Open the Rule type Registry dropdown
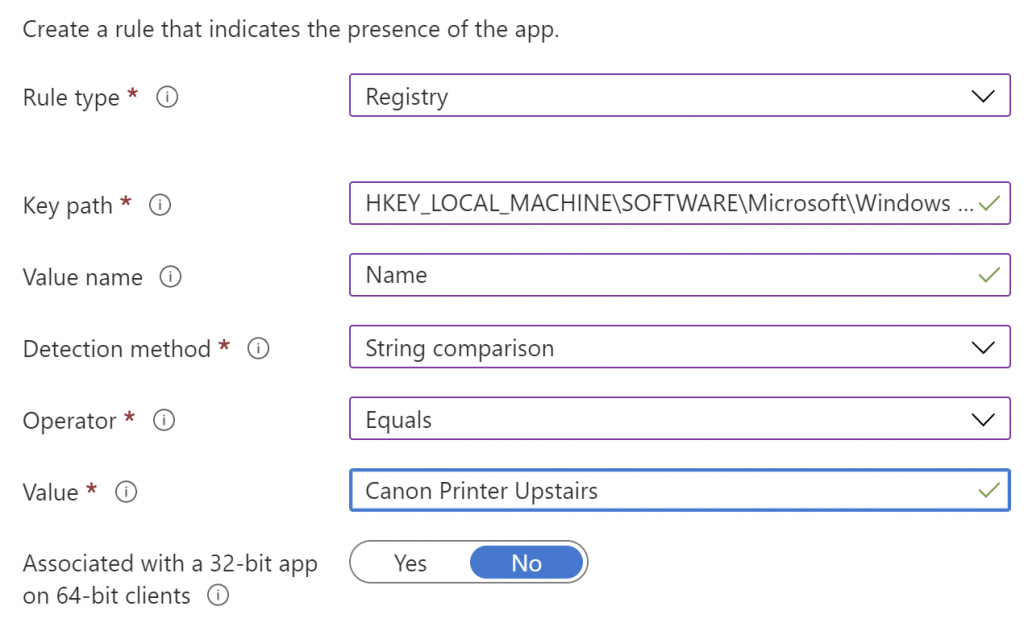1024x623 pixels. [x=680, y=95]
